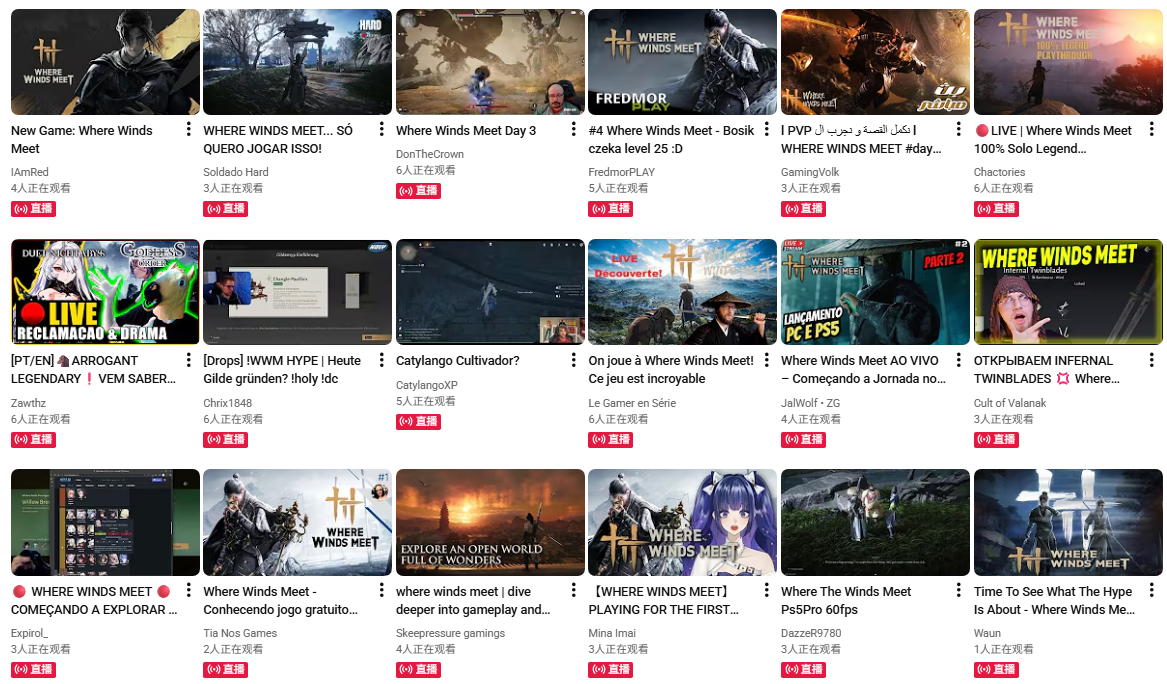Visit the Le Gamer en Série channel
The height and width of the screenshot is (684, 1167).
pos(632,403)
